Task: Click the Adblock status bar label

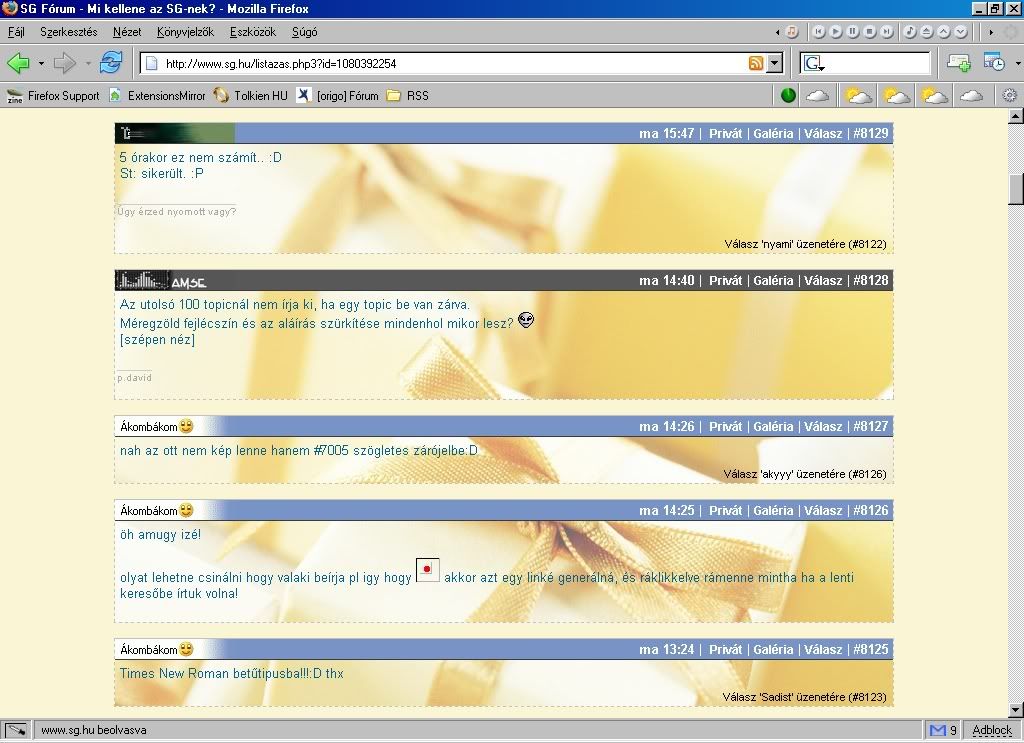Action: (991, 730)
